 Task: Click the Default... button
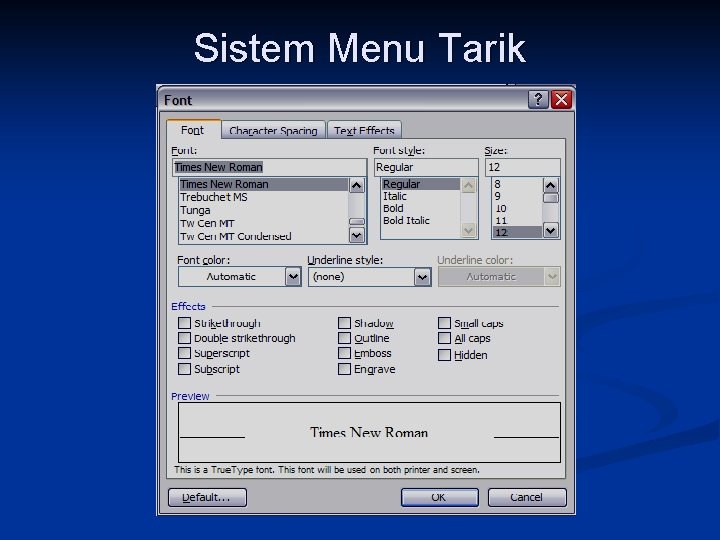click(x=208, y=497)
